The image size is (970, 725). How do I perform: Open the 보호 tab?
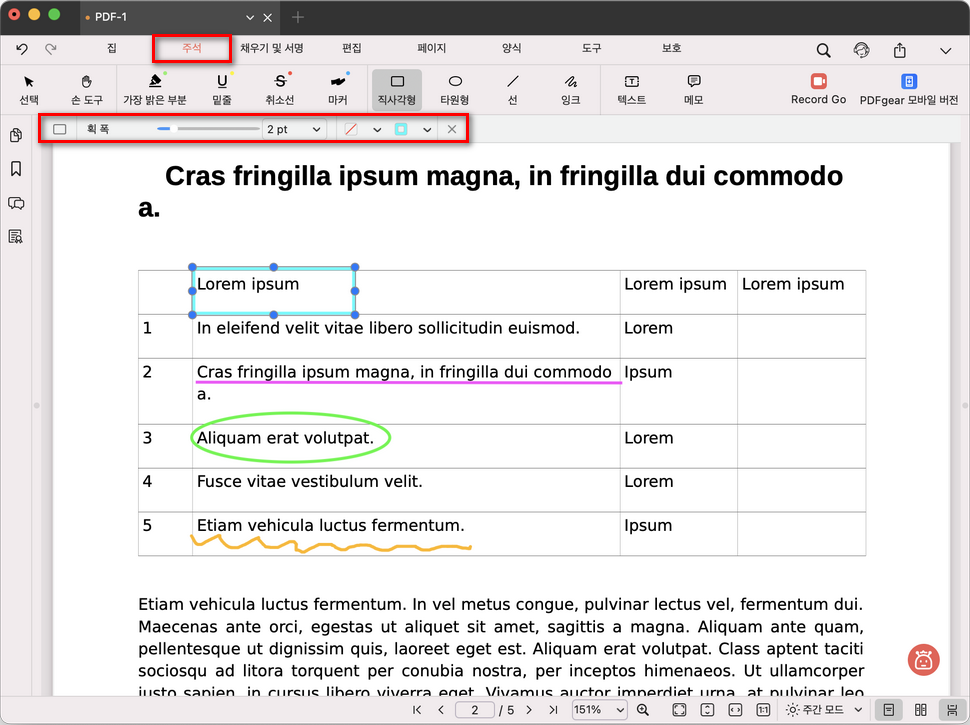[671, 48]
